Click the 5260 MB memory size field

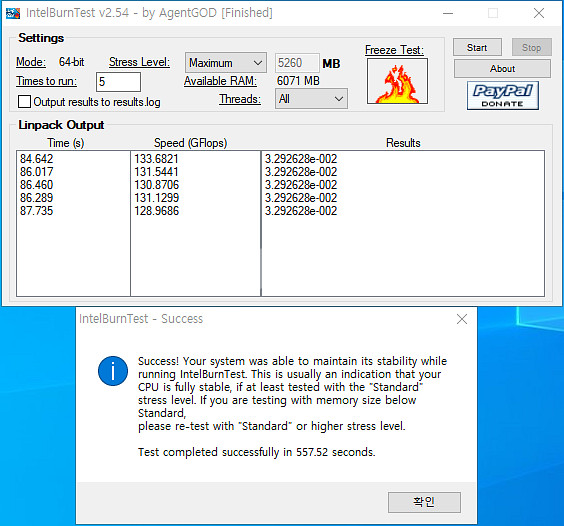[297, 63]
